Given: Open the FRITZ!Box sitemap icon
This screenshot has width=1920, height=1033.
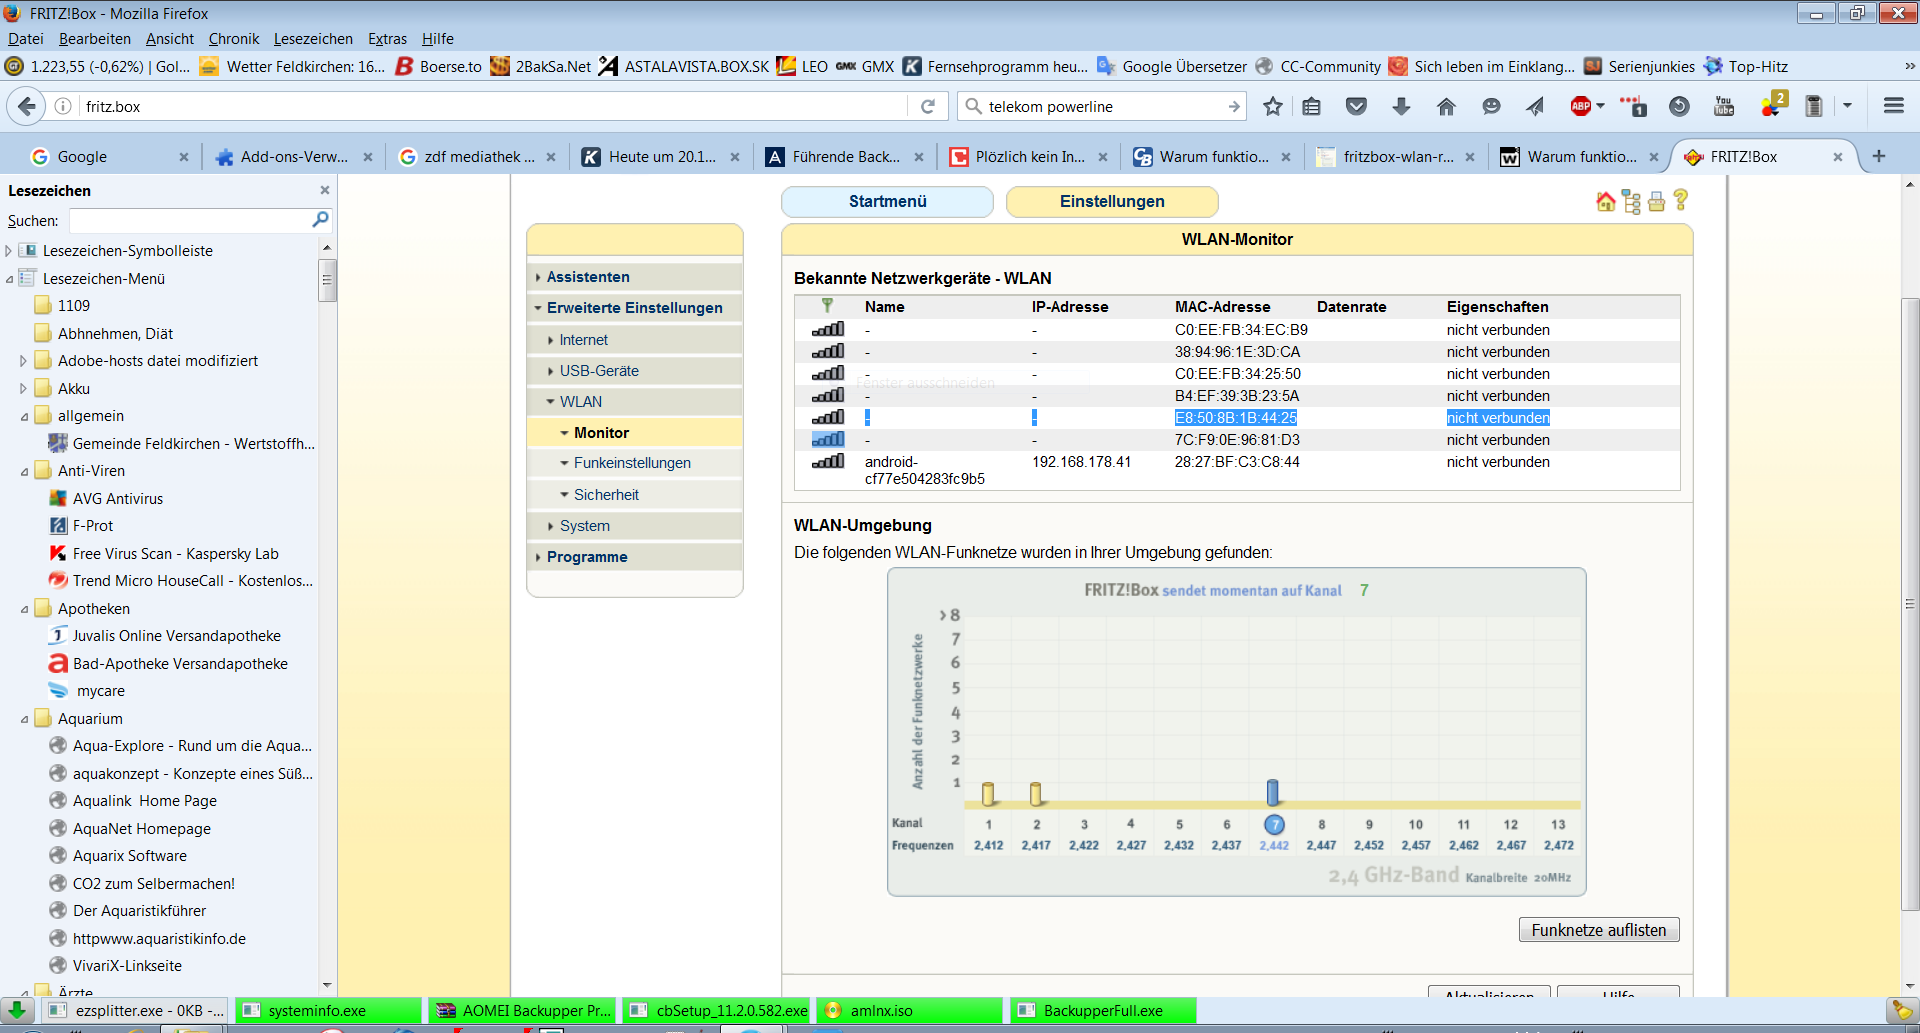Looking at the screenshot, I should pos(1632,201).
